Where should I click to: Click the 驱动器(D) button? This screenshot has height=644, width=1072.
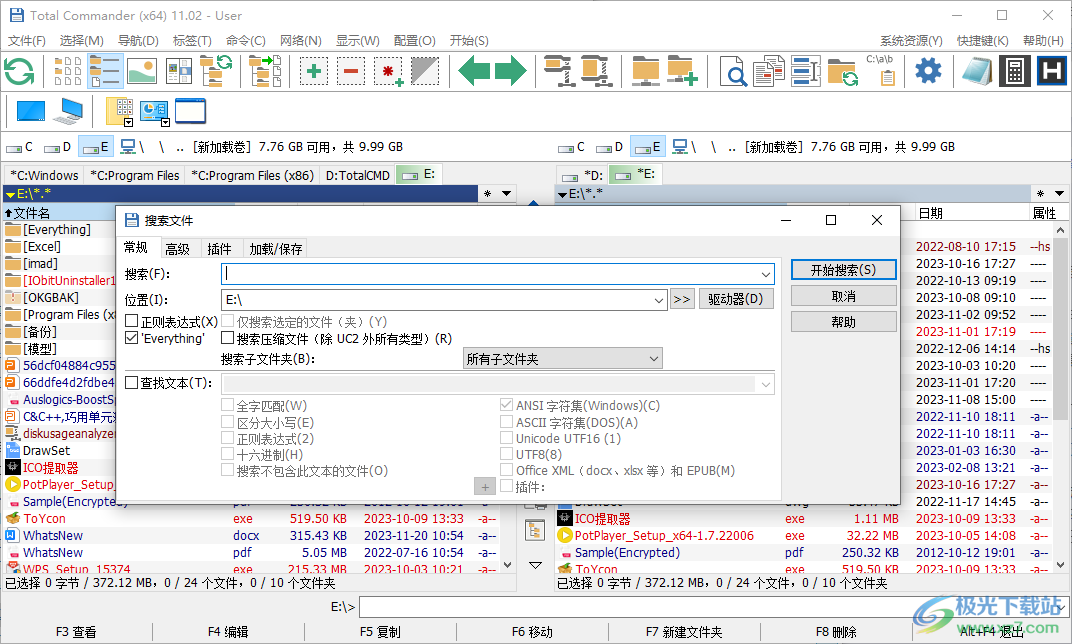pos(736,299)
